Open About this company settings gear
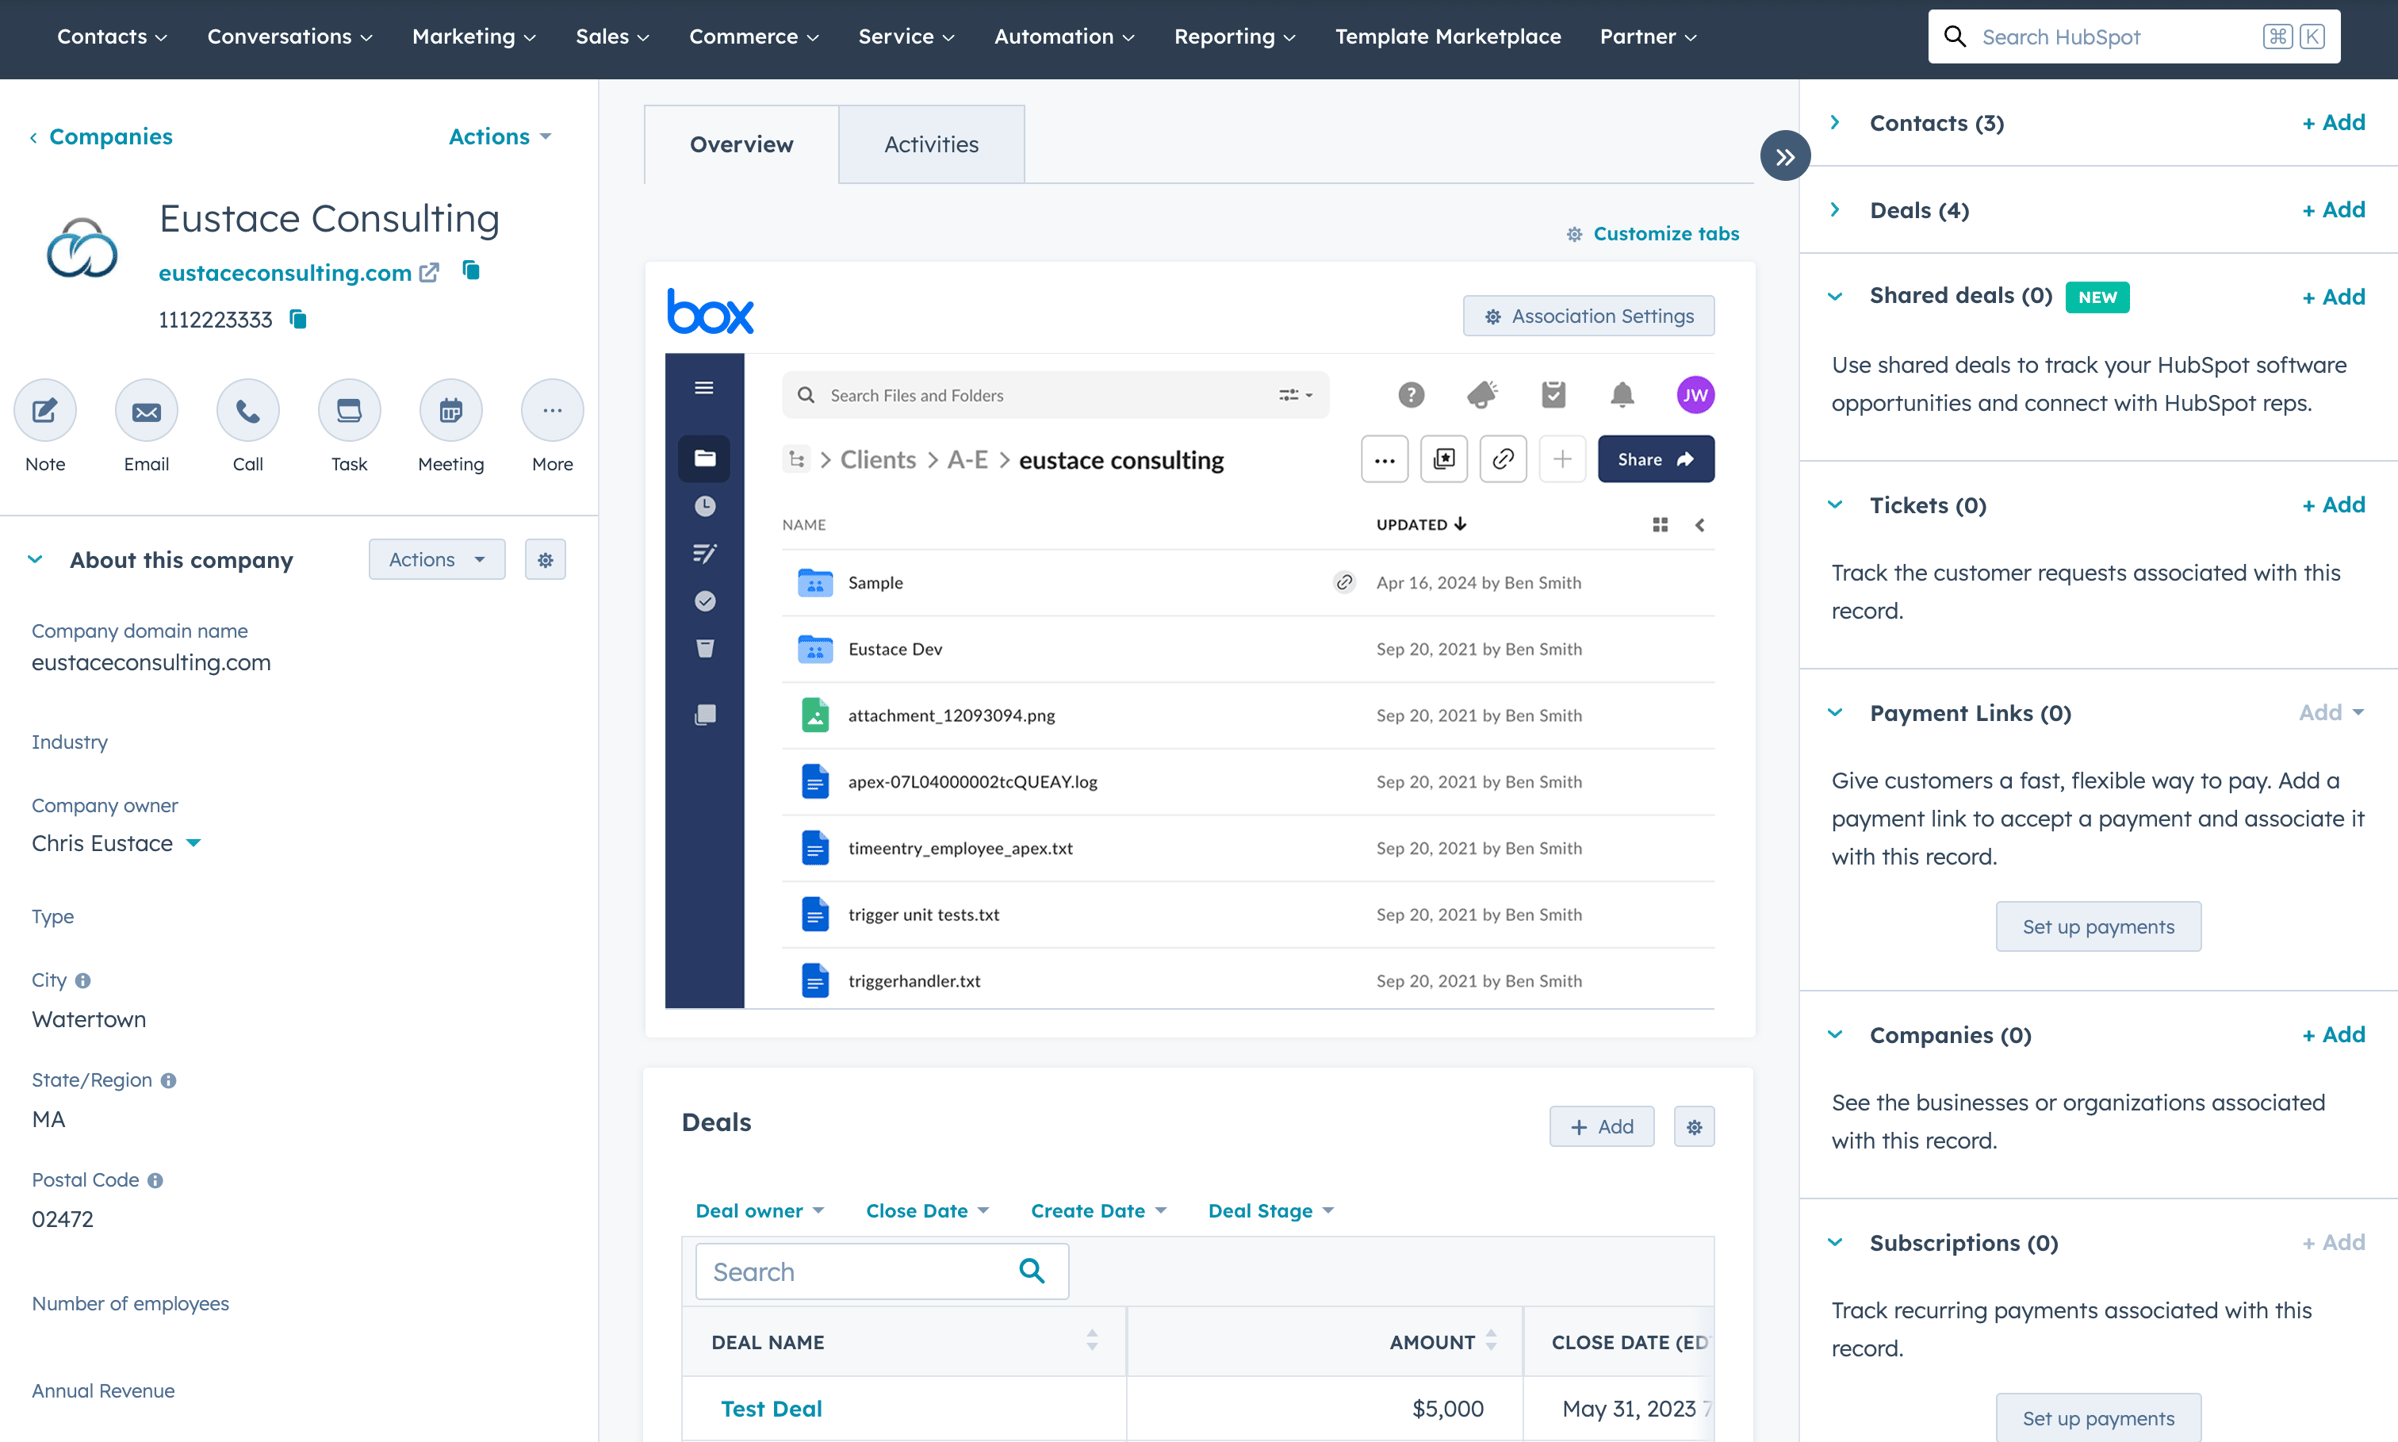The height and width of the screenshot is (1442, 2398). (x=545, y=560)
